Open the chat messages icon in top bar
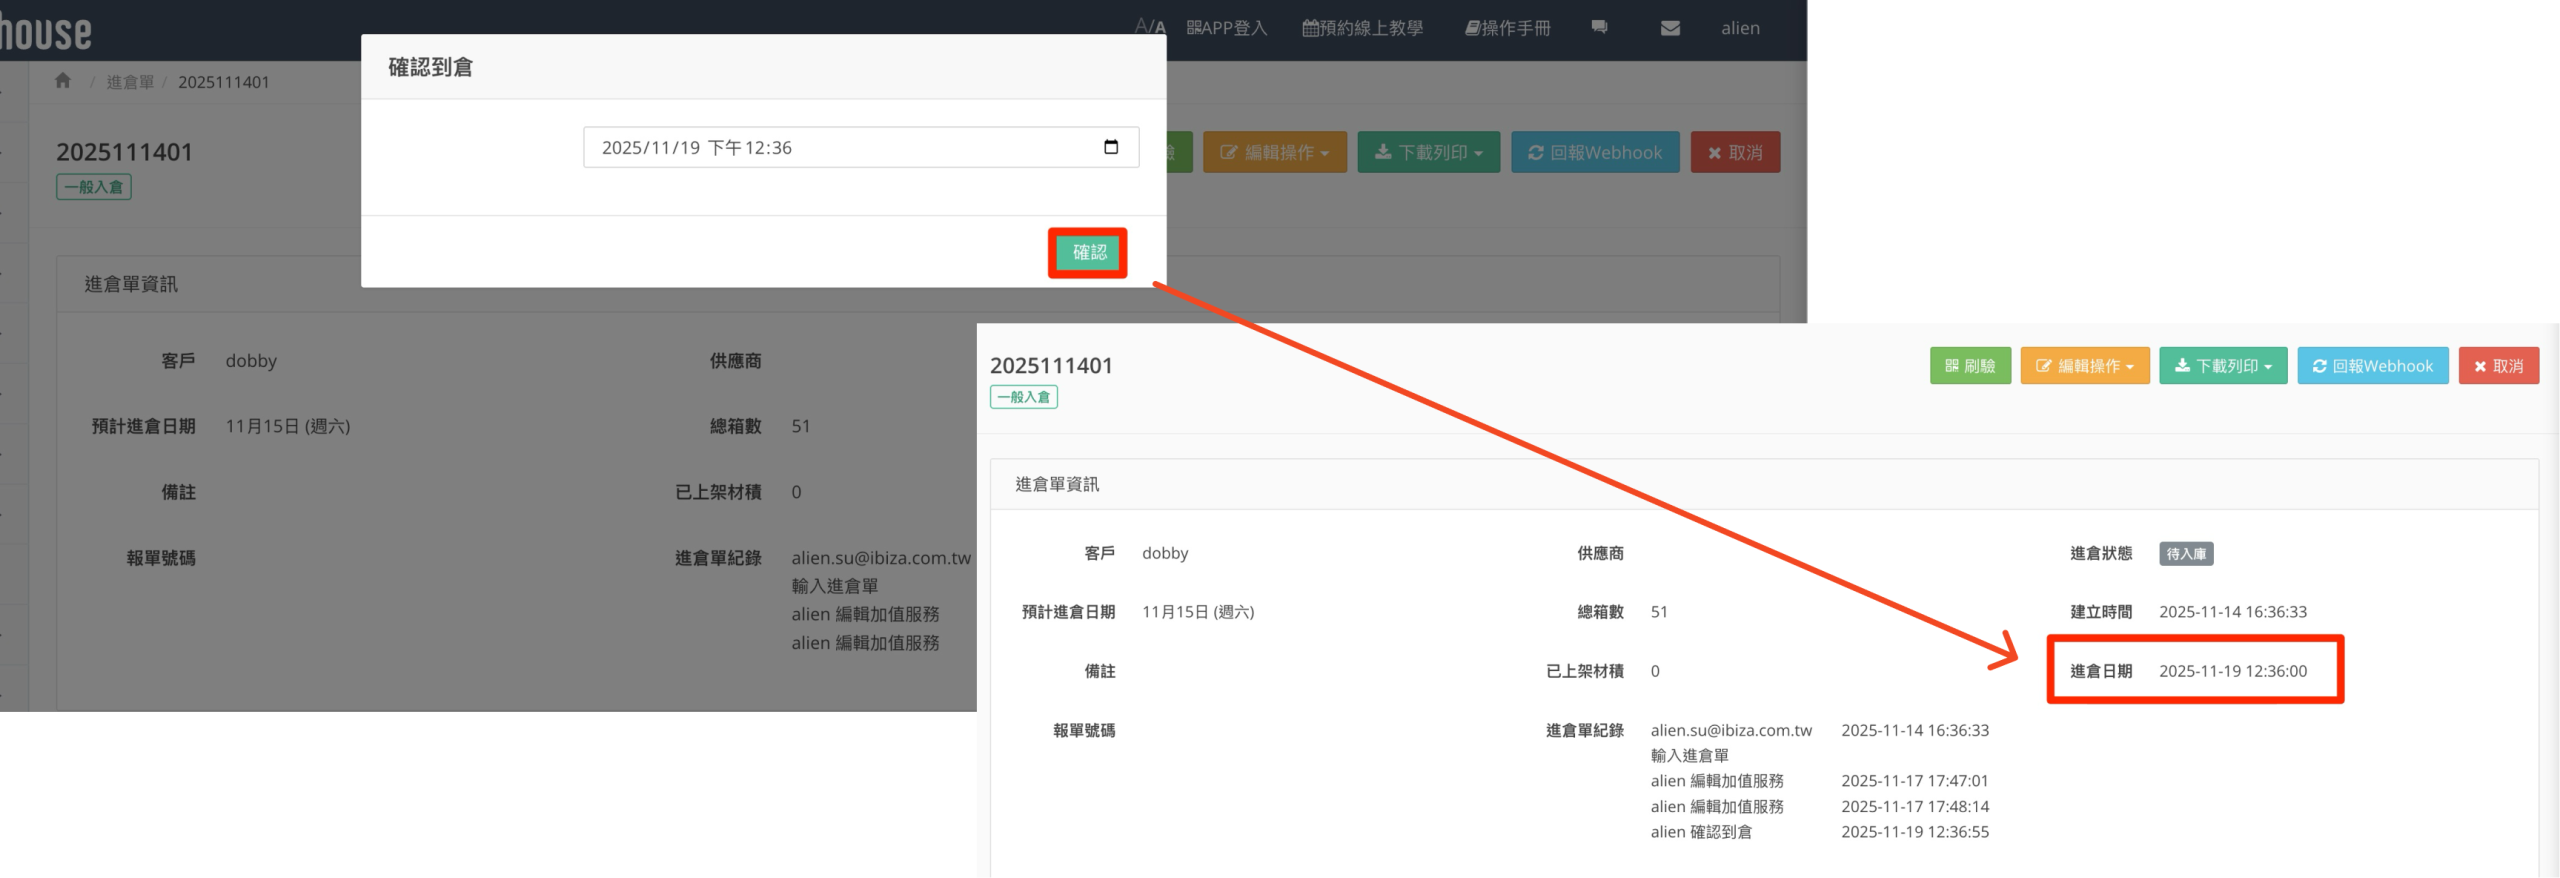 (x=1599, y=28)
